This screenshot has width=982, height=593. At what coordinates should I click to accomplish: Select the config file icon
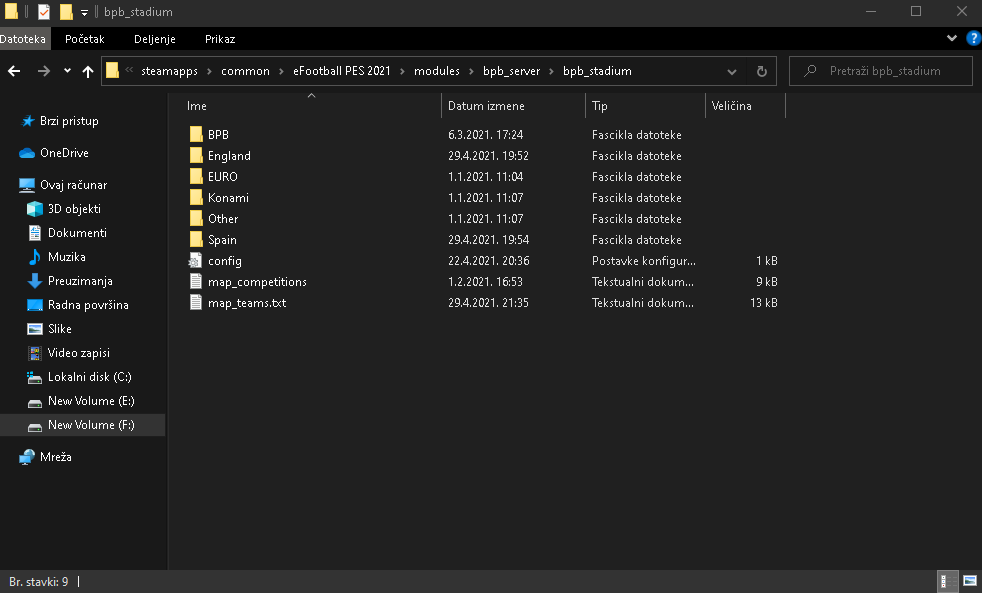[x=196, y=260]
